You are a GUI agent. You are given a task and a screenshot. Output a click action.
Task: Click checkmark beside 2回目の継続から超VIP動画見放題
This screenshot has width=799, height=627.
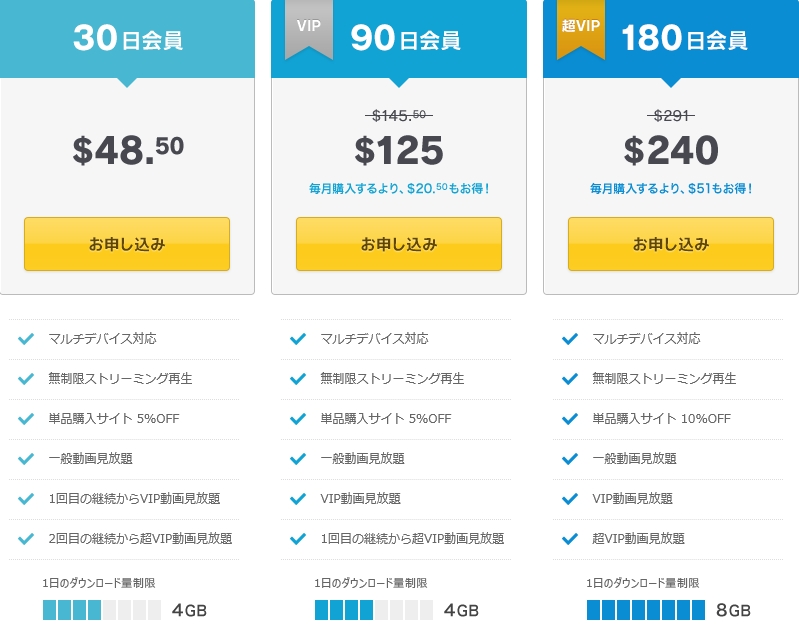[27, 539]
